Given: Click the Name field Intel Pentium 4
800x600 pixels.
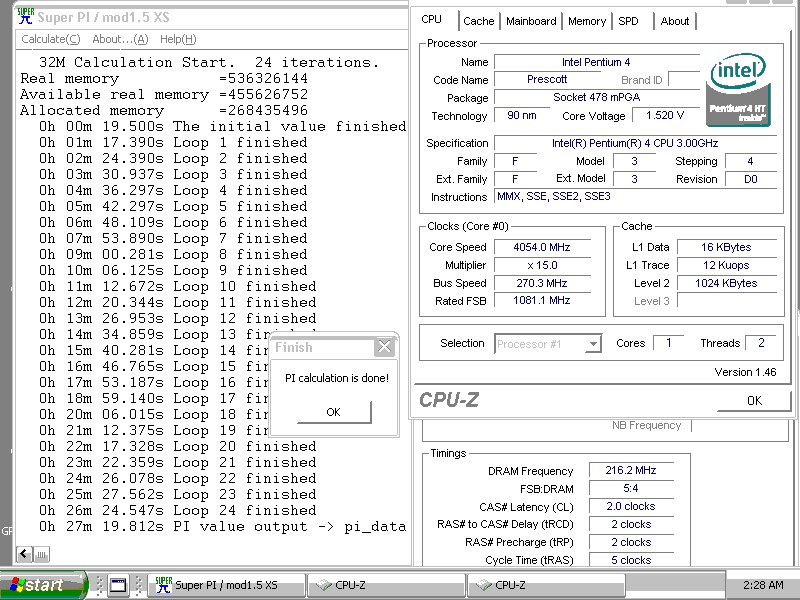Looking at the screenshot, I should 596,62.
